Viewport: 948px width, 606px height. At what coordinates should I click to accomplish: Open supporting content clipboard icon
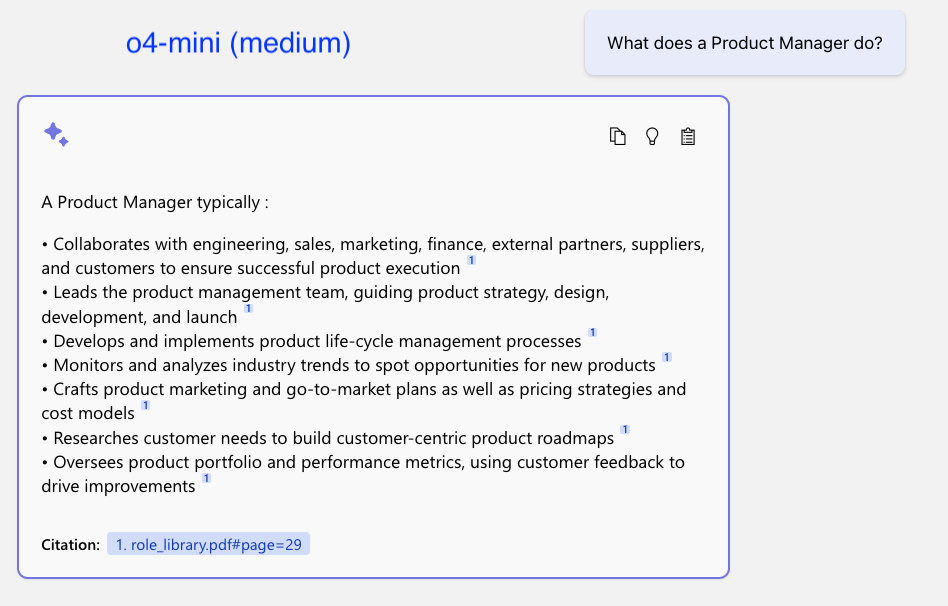[687, 136]
